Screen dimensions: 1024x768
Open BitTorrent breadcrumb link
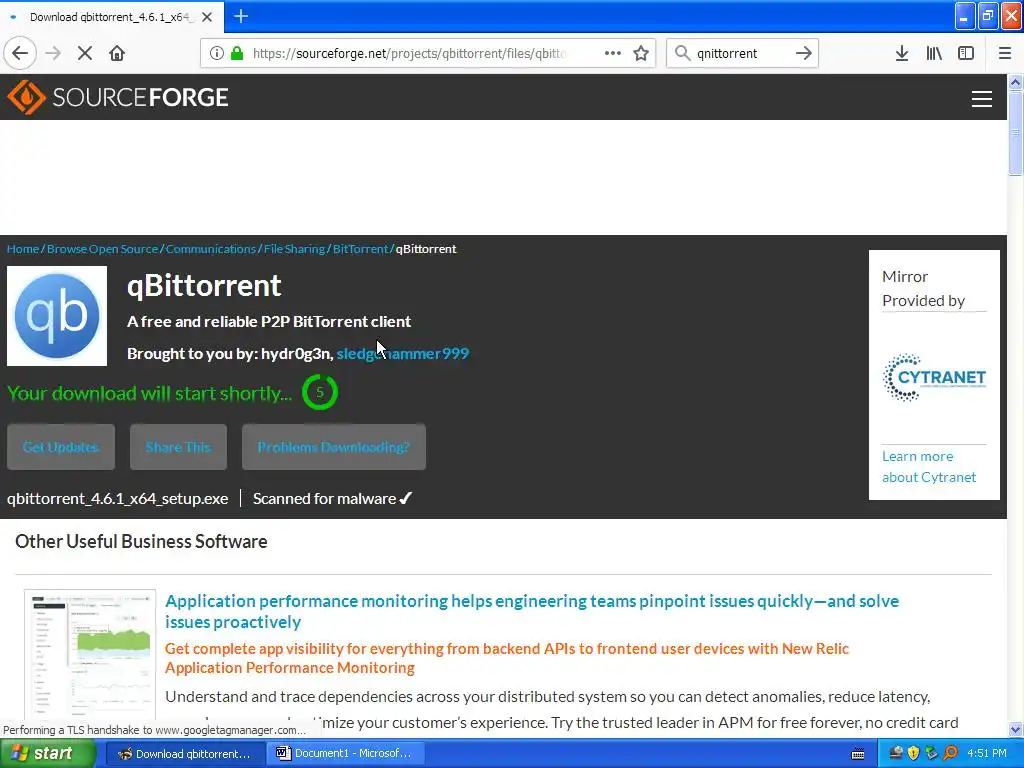pyautogui.click(x=360, y=249)
